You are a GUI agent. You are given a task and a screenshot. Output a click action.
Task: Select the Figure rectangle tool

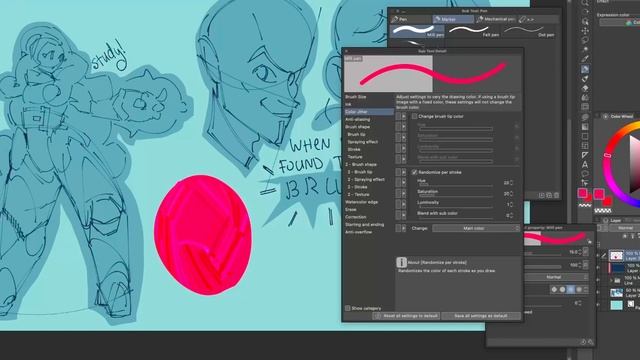585,136
